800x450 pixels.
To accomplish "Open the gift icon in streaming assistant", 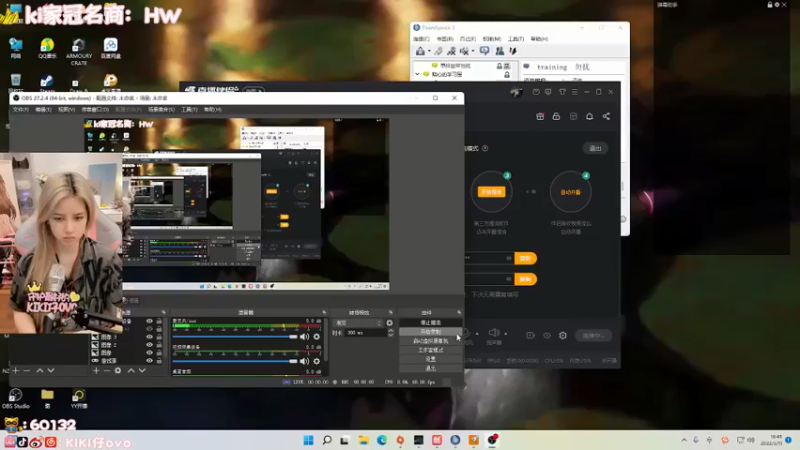I will click(x=540, y=116).
